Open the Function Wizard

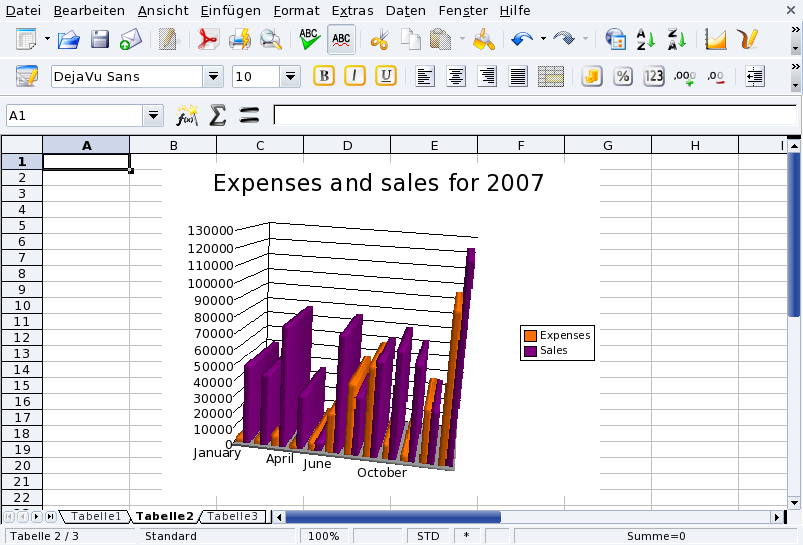(x=187, y=116)
